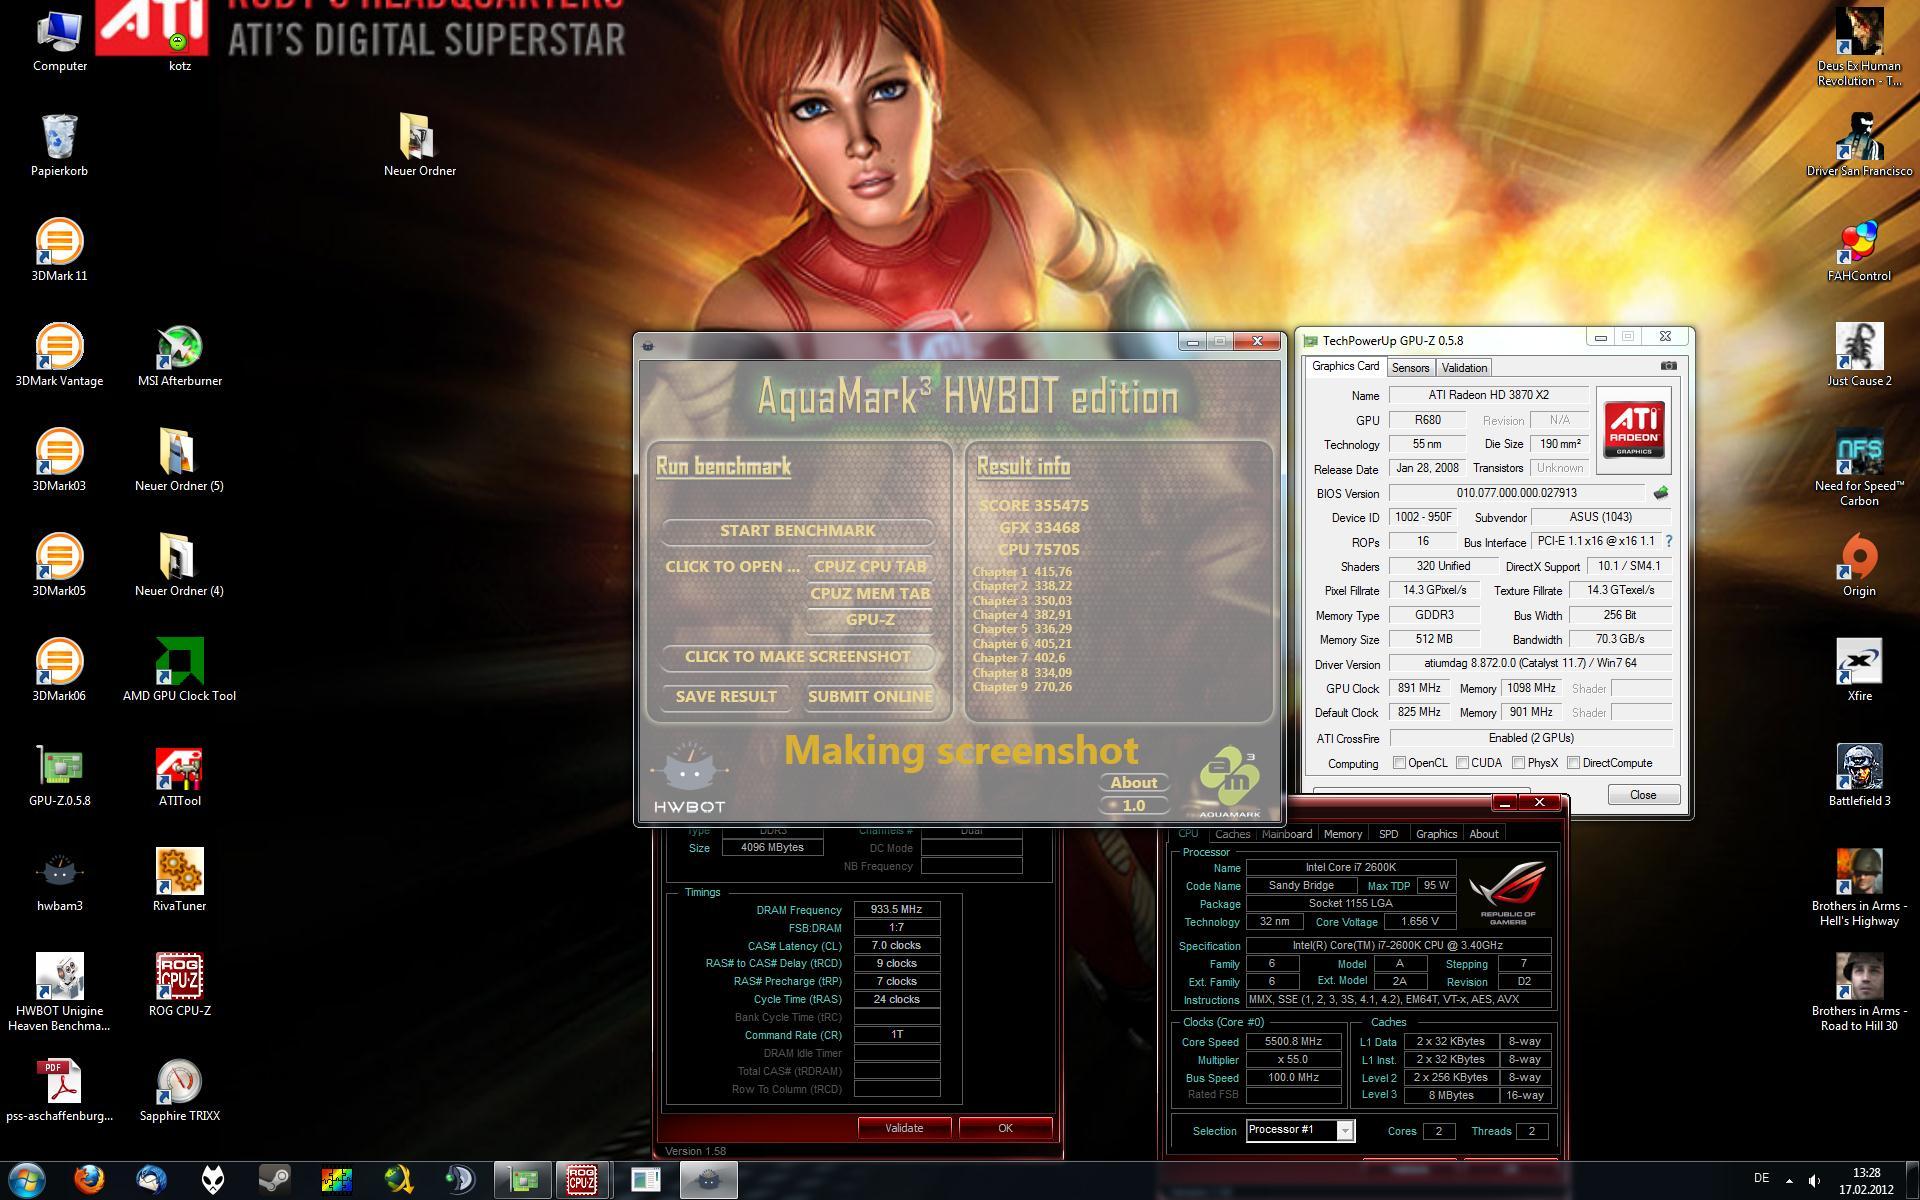Image resolution: width=1920 pixels, height=1200 pixels.
Task: Switch to the Validation tab in GPU-Z
Action: pyautogui.click(x=1464, y=368)
